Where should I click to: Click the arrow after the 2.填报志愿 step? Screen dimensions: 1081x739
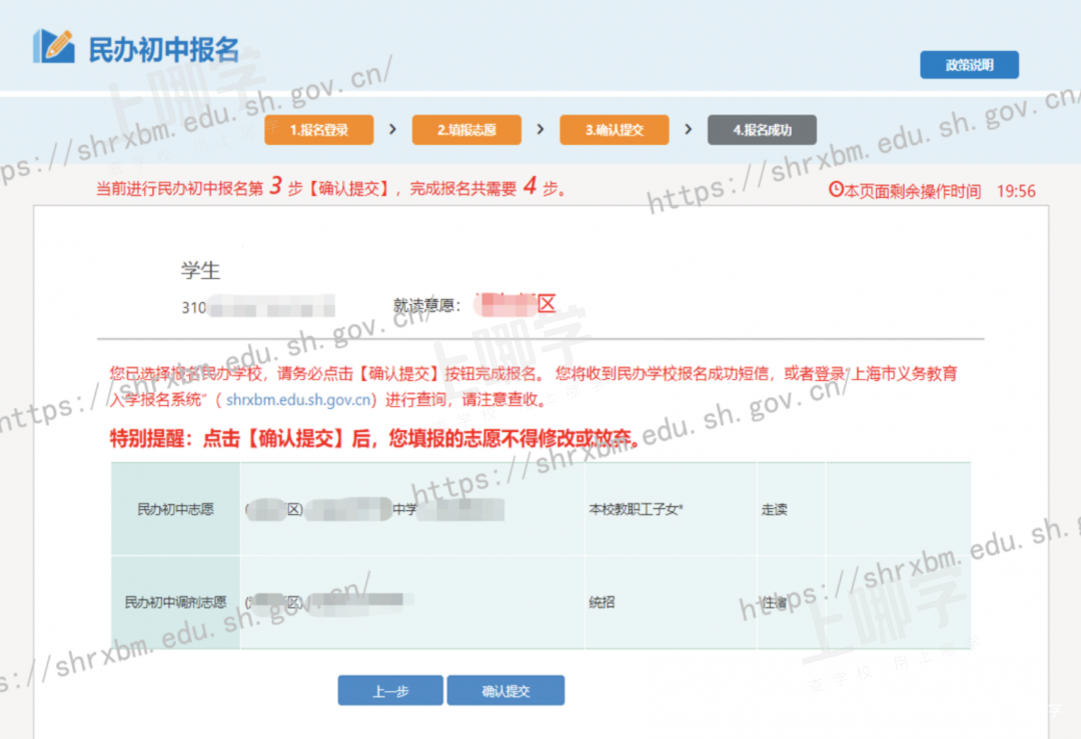coord(540,129)
